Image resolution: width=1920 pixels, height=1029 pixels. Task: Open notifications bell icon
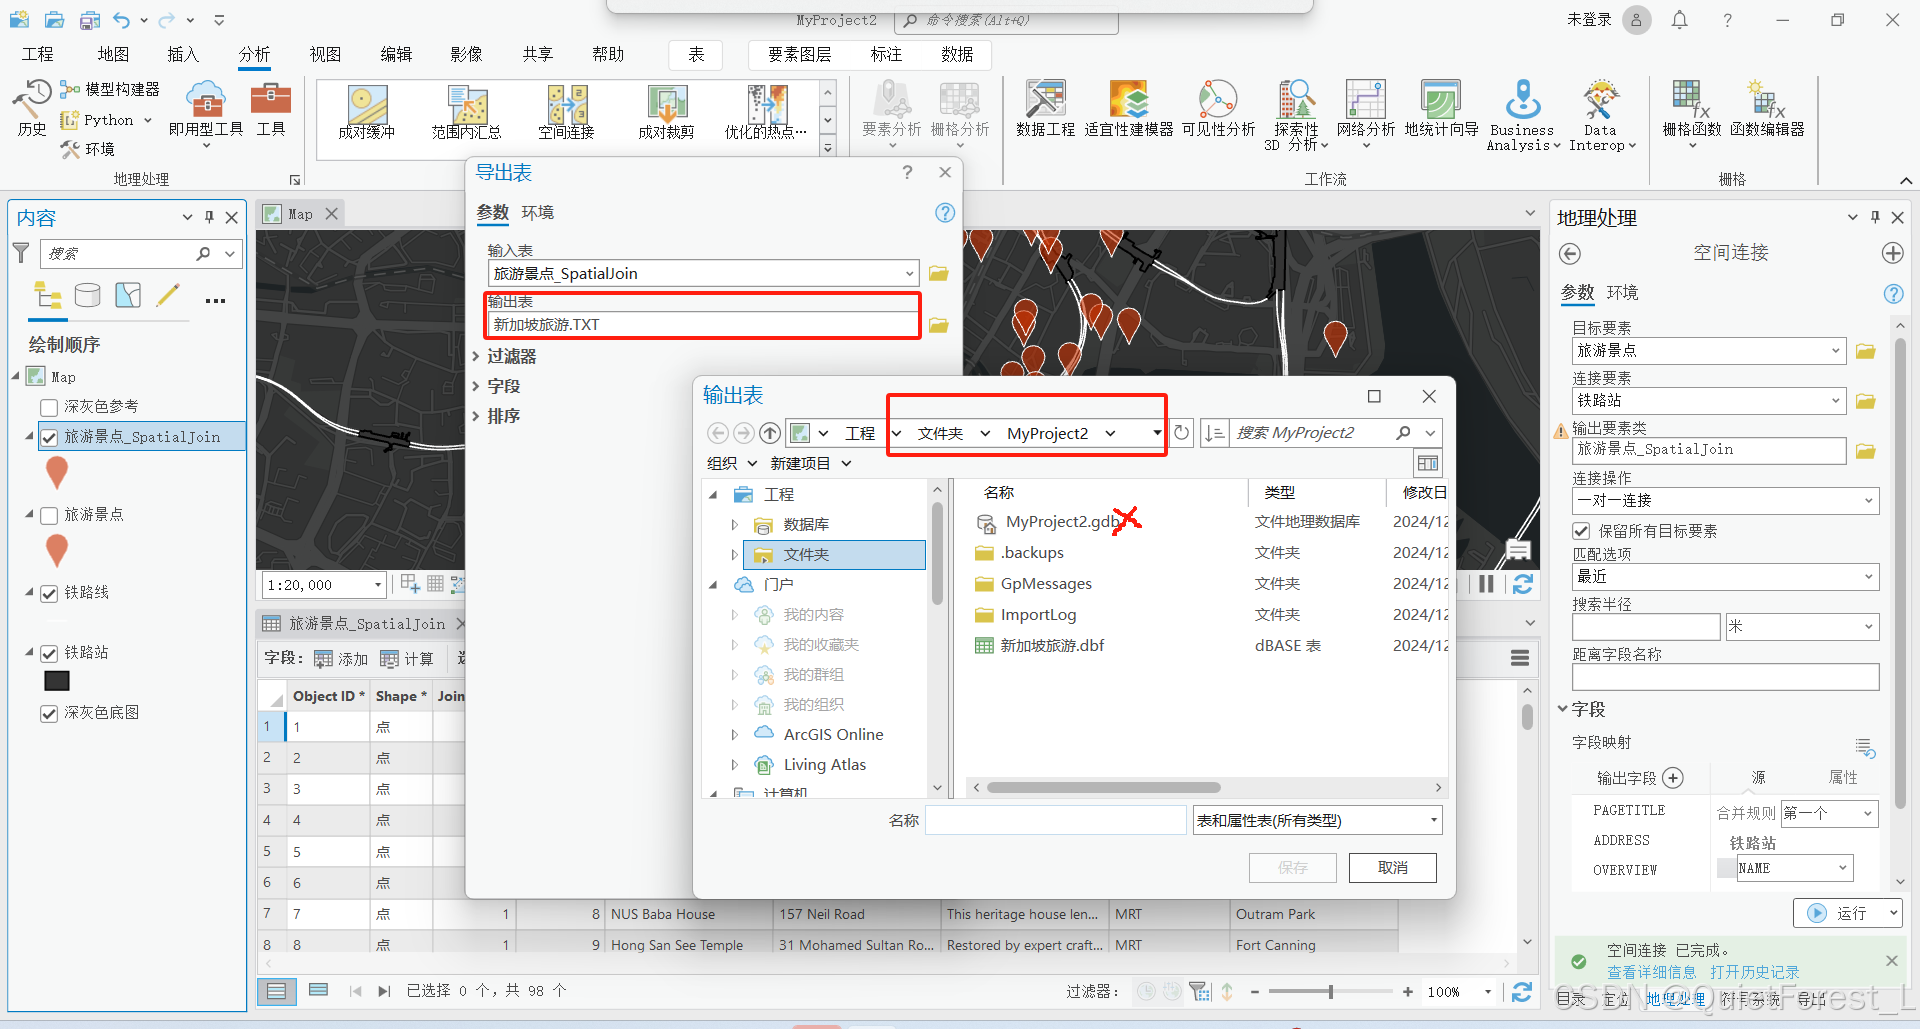[1680, 20]
